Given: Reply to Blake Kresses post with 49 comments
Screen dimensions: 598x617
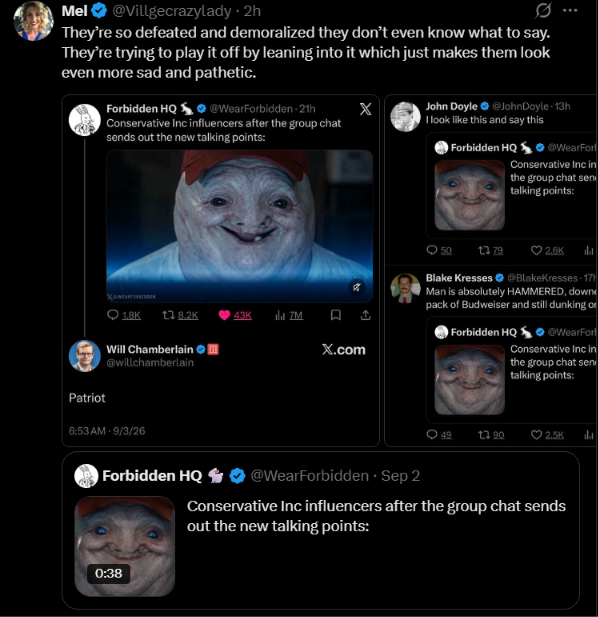Looking at the screenshot, I should [x=432, y=434].
